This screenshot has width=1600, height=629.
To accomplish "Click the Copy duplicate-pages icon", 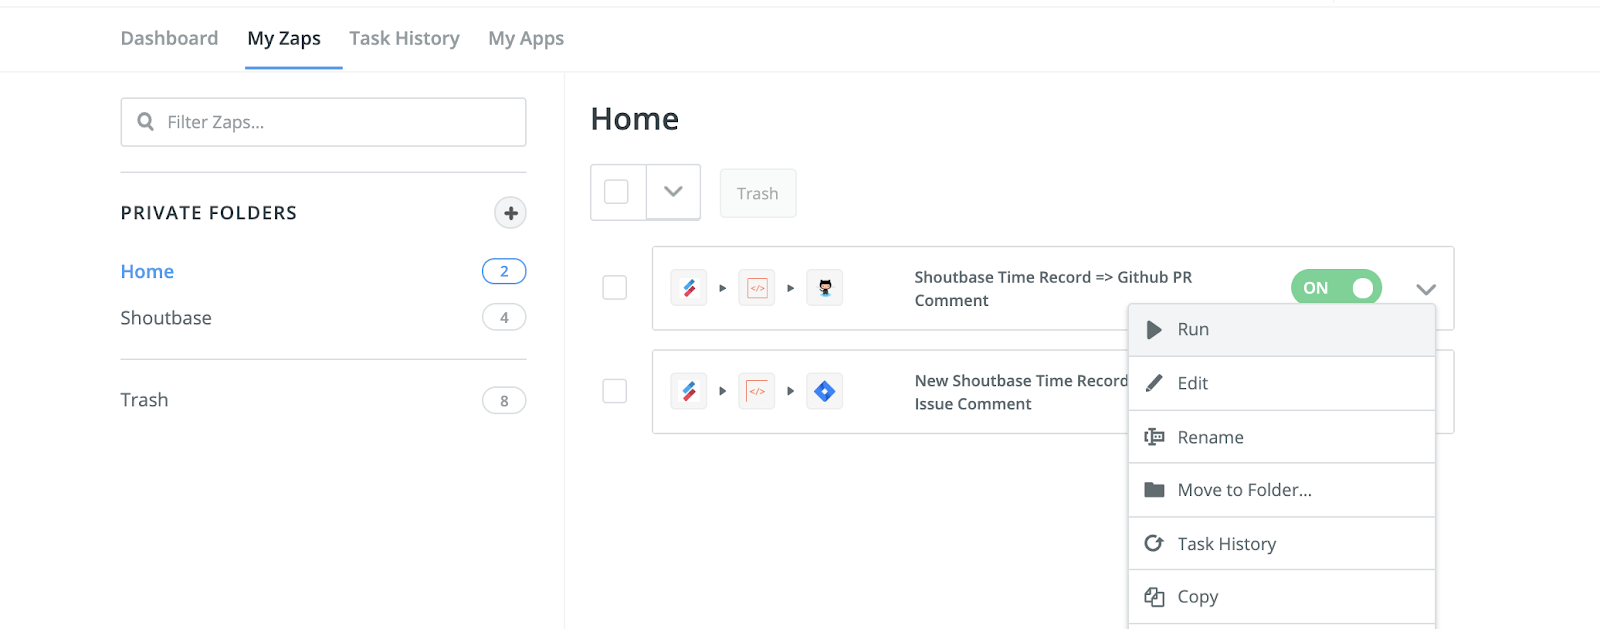I will (x=1154, y=597).
